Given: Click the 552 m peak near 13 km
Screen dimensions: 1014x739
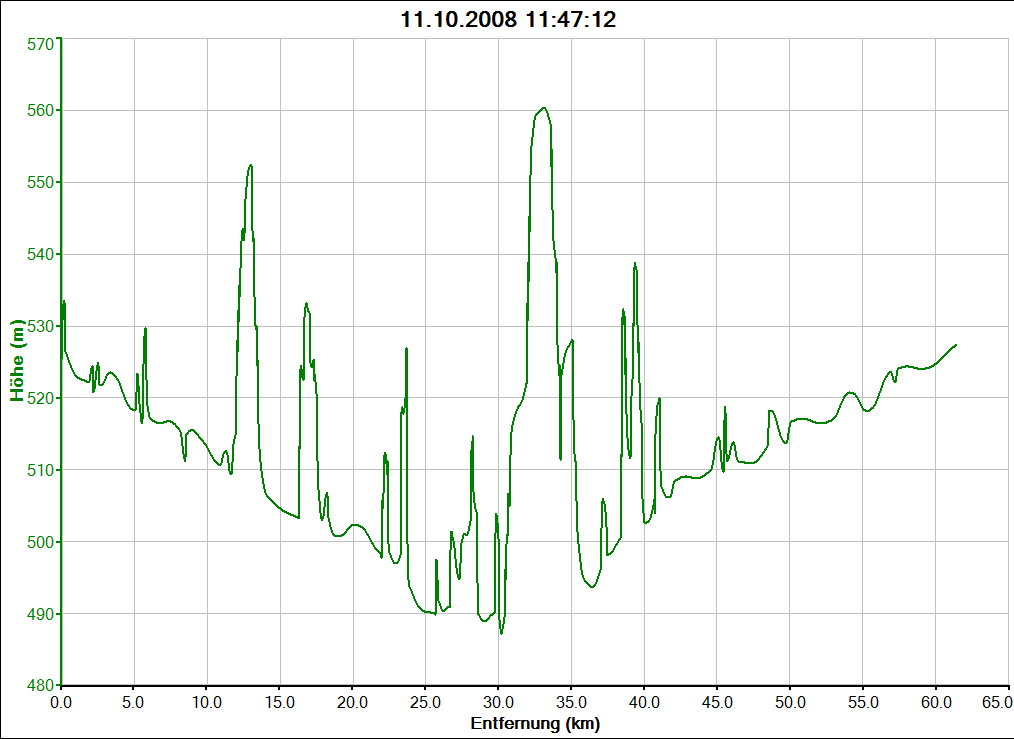Looking at the screenshot, I should click(x=251, y=166).
